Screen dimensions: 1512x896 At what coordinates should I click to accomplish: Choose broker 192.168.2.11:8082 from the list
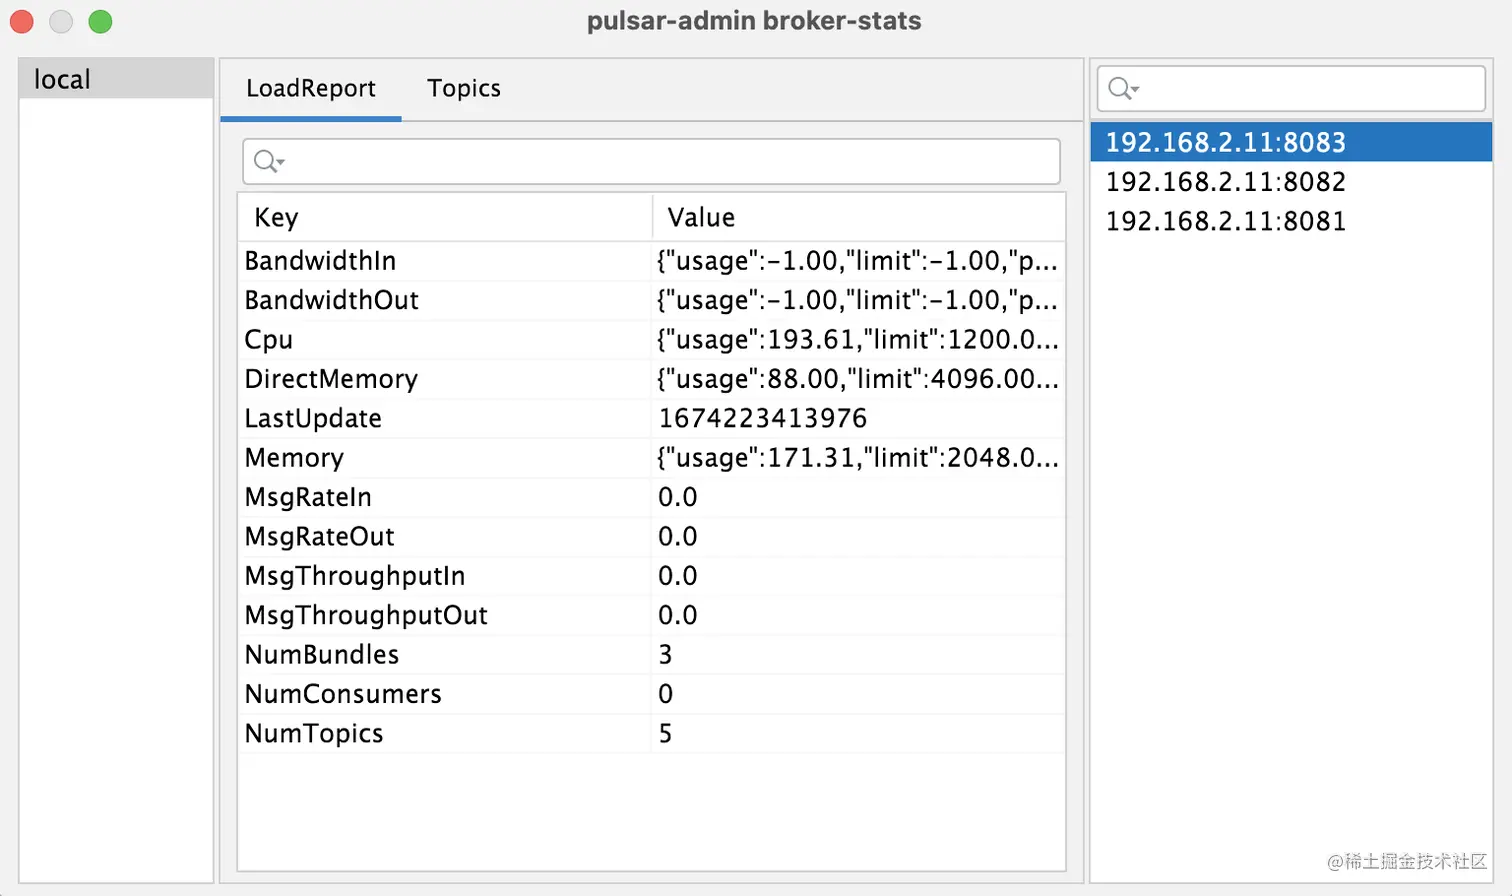1225,182
